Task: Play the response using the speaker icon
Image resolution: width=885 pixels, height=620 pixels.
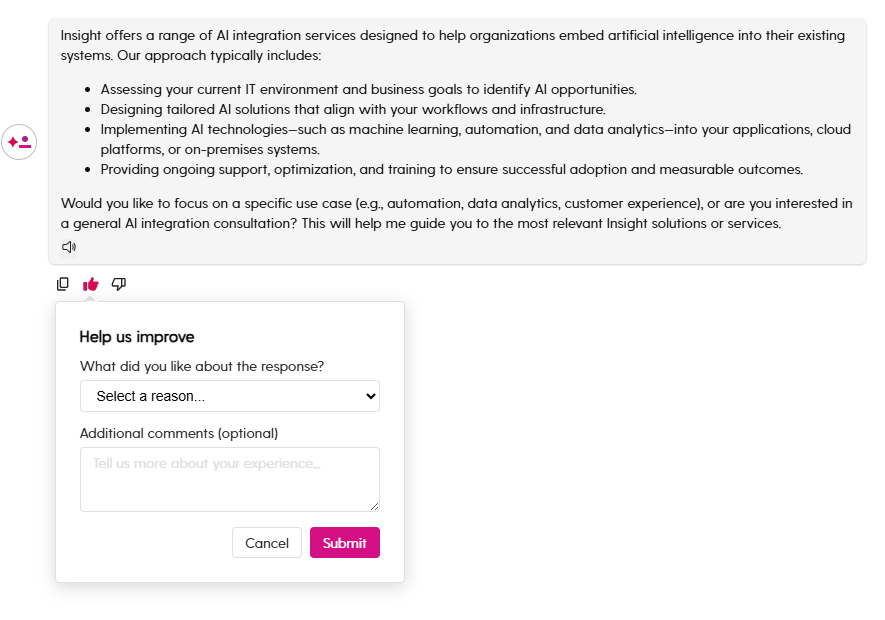Action: 69,247
